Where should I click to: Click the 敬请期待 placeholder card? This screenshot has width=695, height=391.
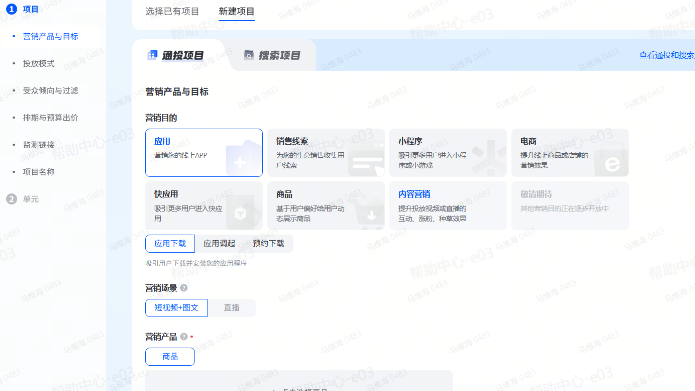(x=570, y=205)
